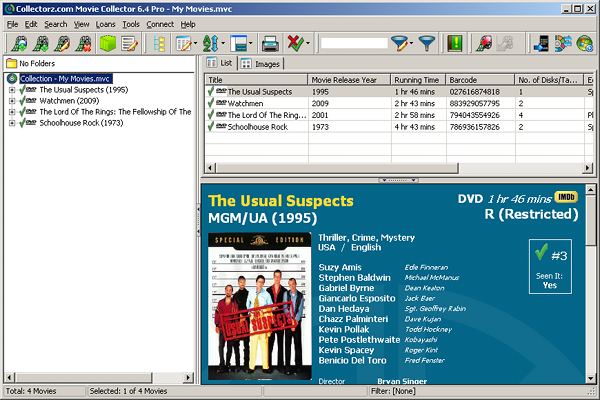This screenshot has width=600, height=400.
Task: Click The Usual Suspects cover thumbnail
Action: click(x=260, y=306)
